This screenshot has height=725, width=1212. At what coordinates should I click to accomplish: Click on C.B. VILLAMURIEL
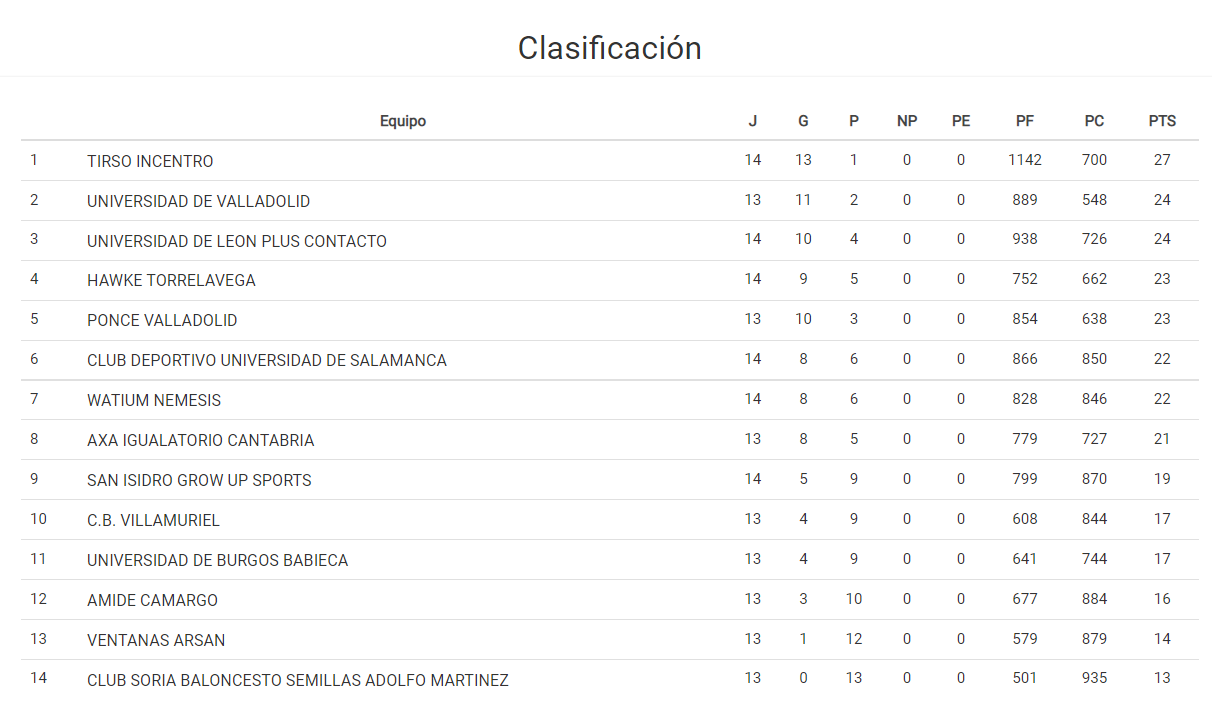click(153, 521)
